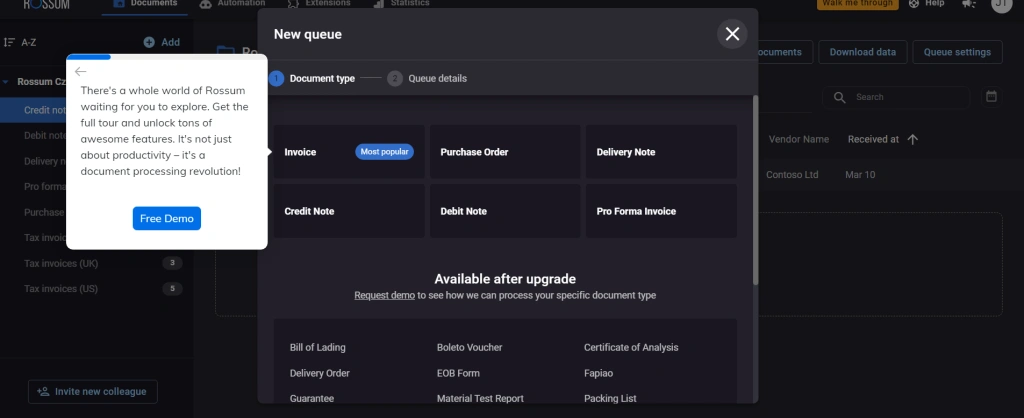Click Fapiao option

598,374
